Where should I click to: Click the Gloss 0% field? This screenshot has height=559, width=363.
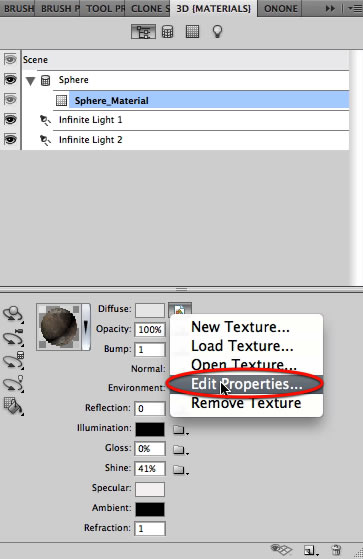point(150,448)
